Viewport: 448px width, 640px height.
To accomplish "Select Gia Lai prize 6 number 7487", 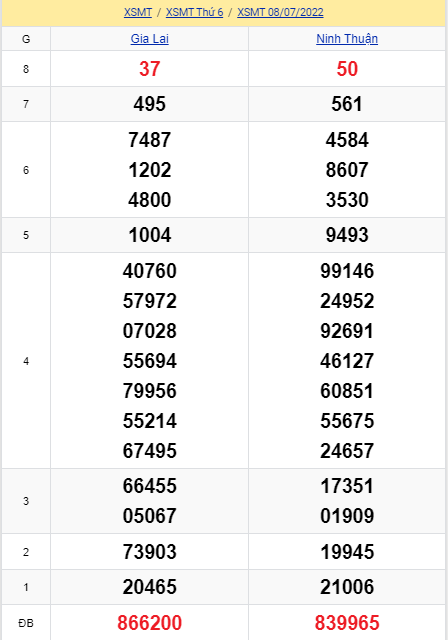I will pyautogui.click(x=149, y=140).
